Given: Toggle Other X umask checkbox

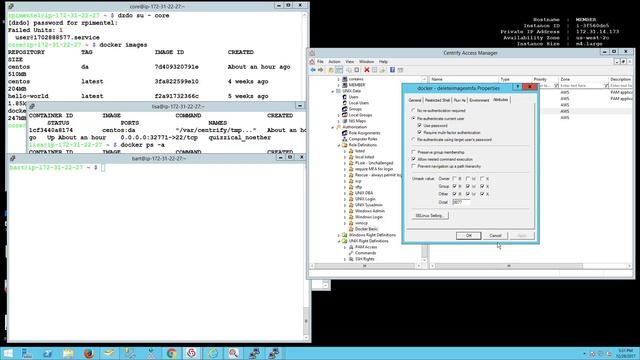Looking at the screenshot, I should tap(482, 194).
